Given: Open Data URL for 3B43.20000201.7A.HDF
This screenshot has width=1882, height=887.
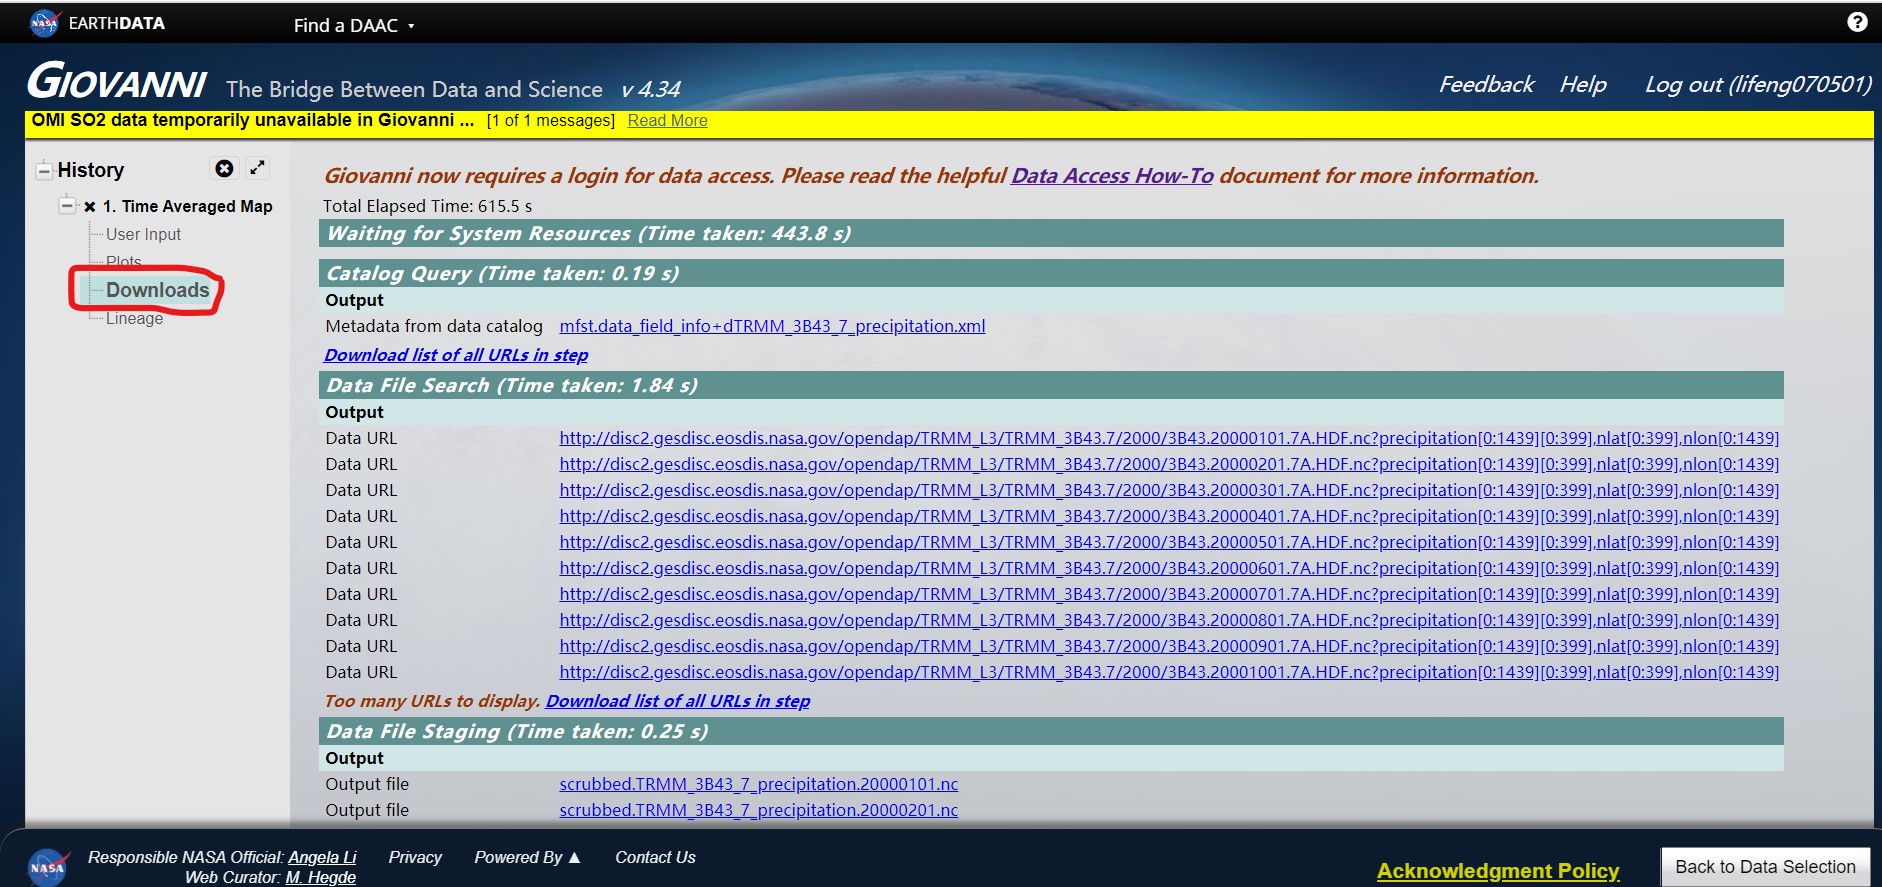Looking at the screenshot, I should 1169,464.
